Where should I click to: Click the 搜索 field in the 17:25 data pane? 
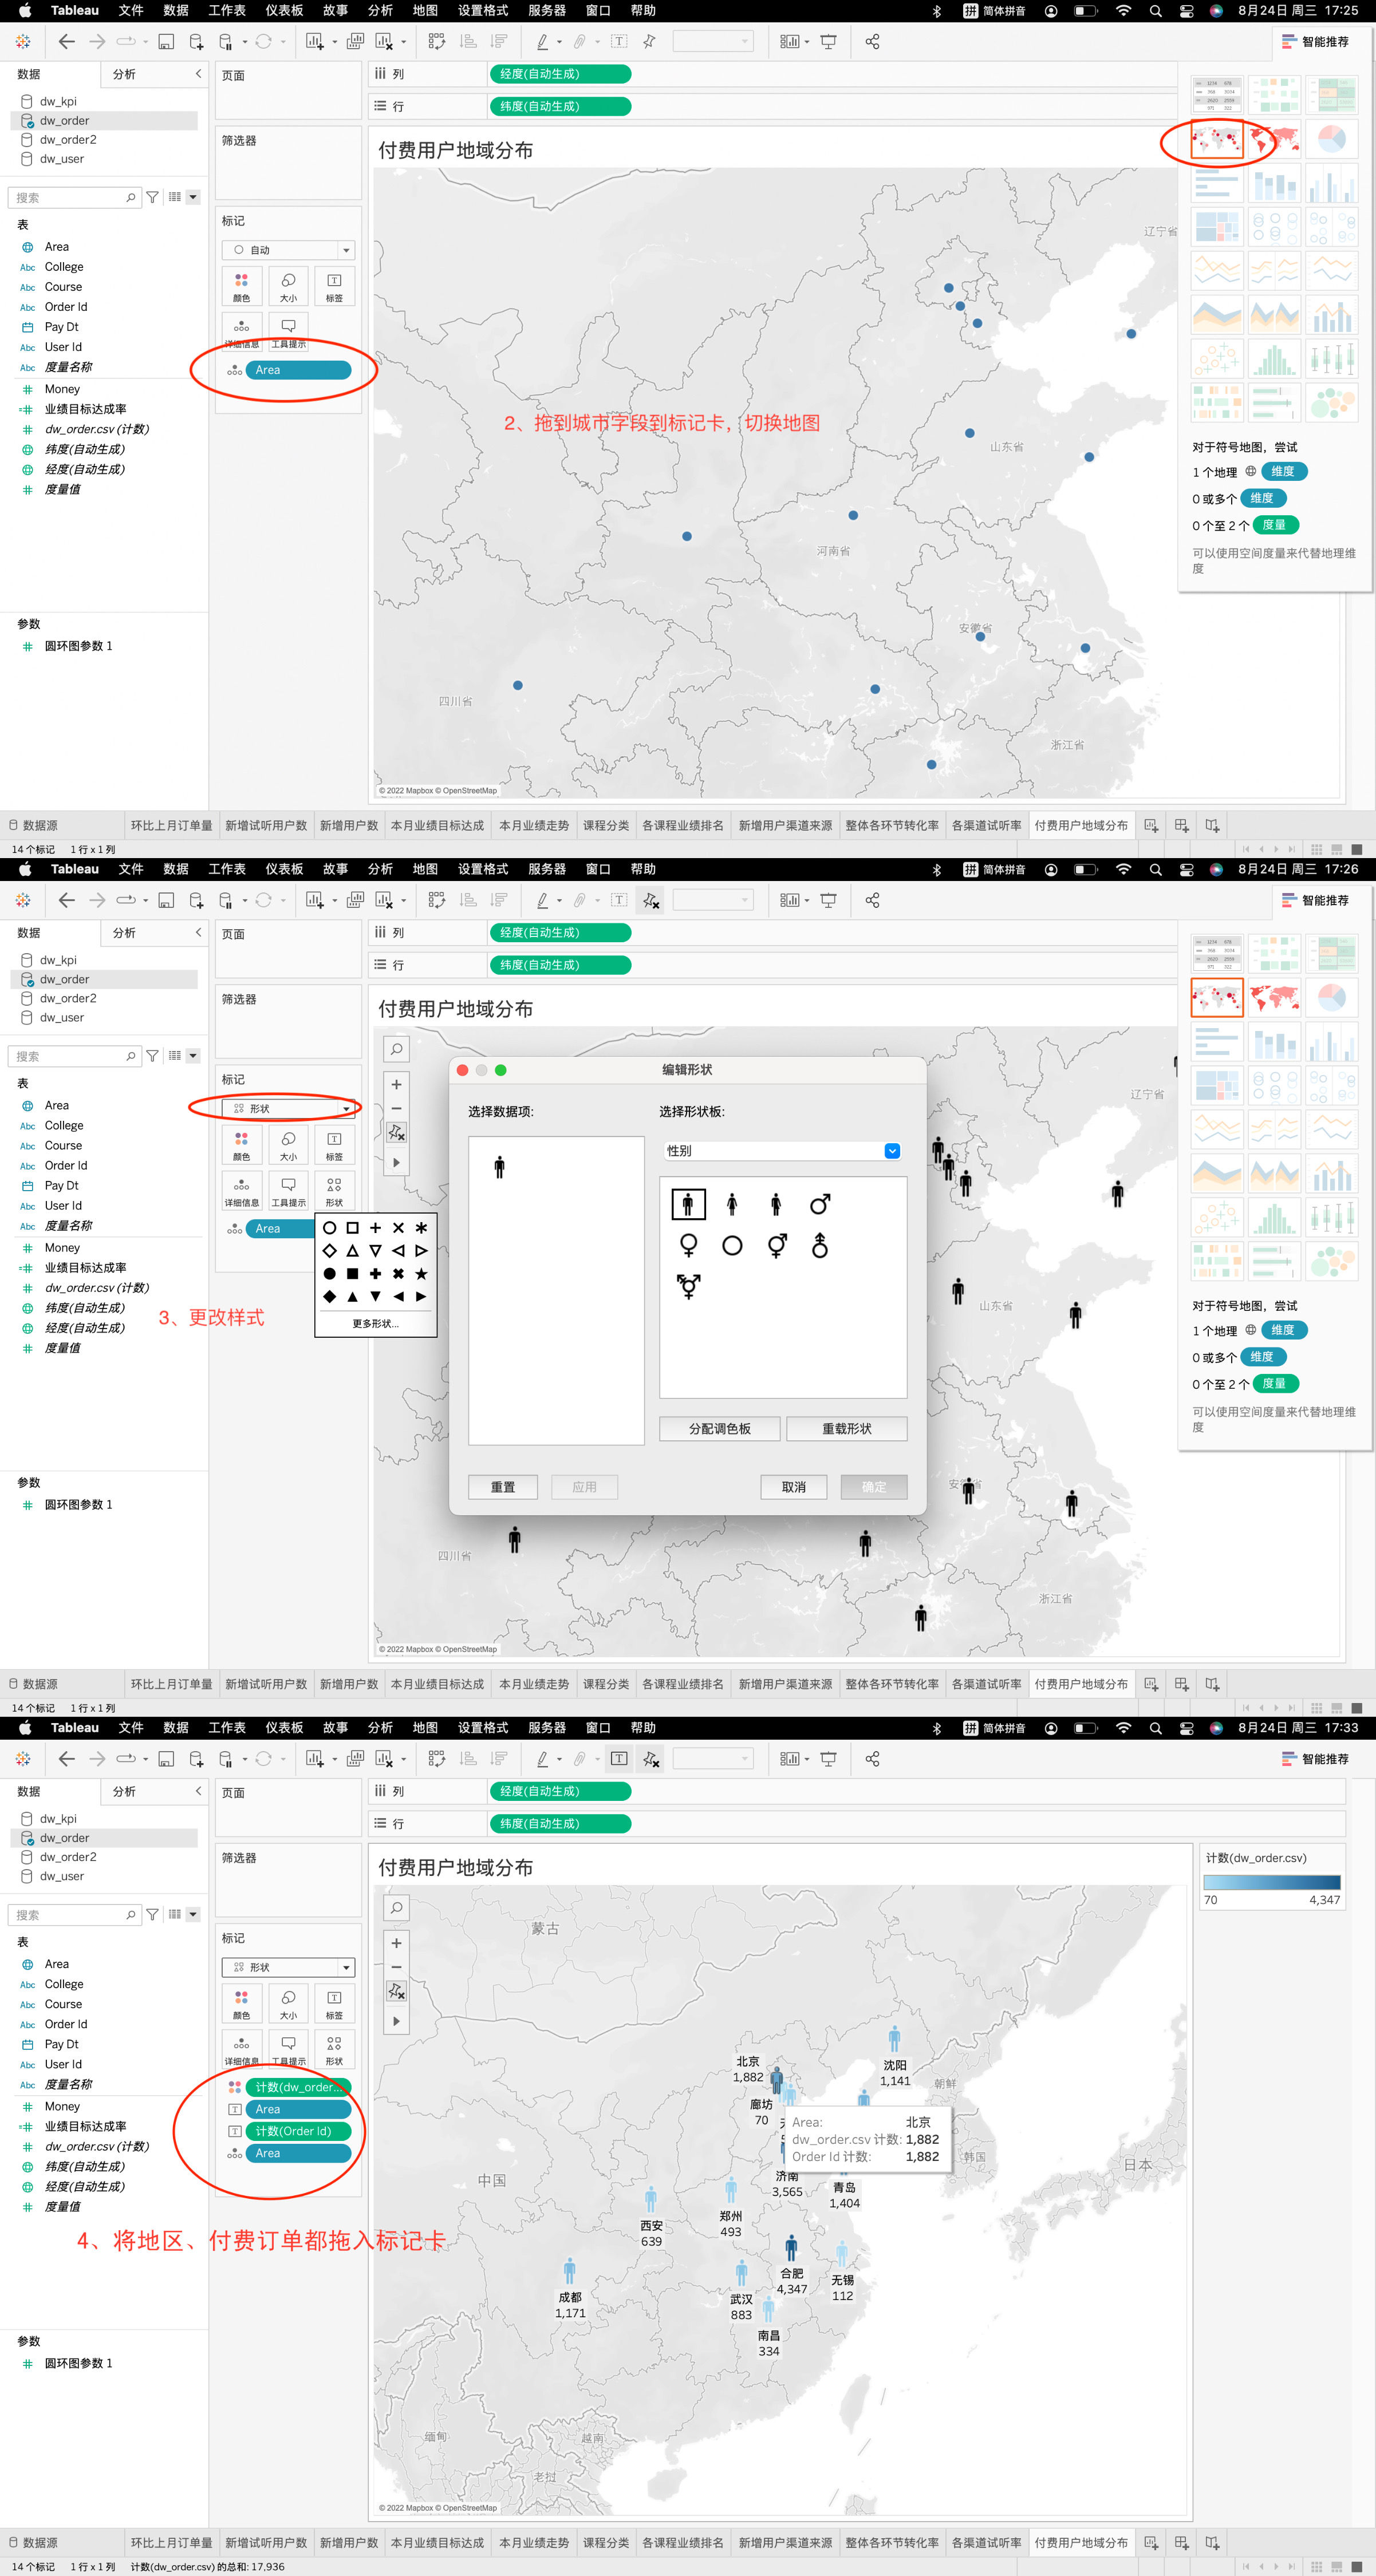pos(73,197)
